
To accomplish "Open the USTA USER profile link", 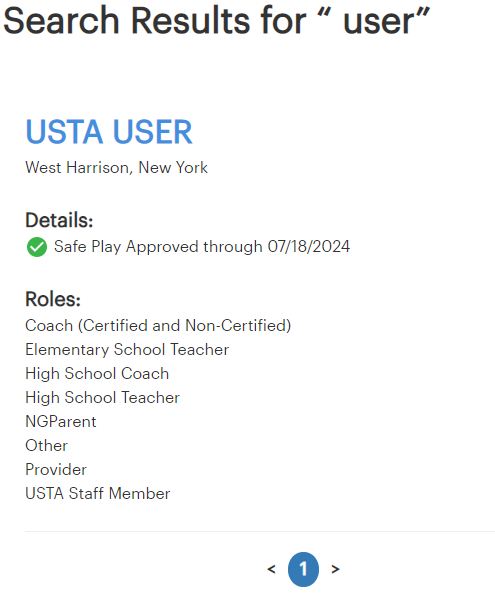I will coord(109,131).
